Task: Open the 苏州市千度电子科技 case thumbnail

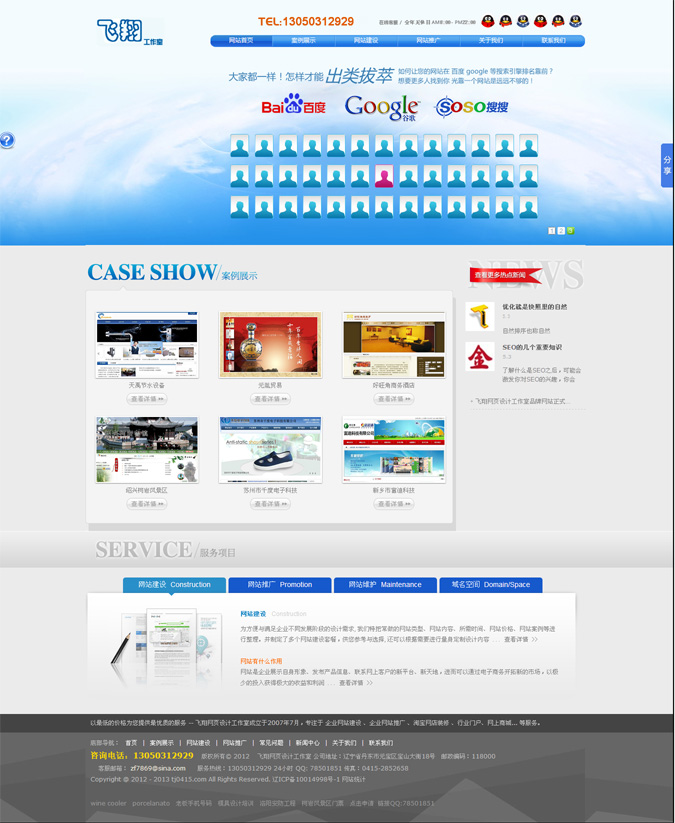Action: (x=270, y=450)
